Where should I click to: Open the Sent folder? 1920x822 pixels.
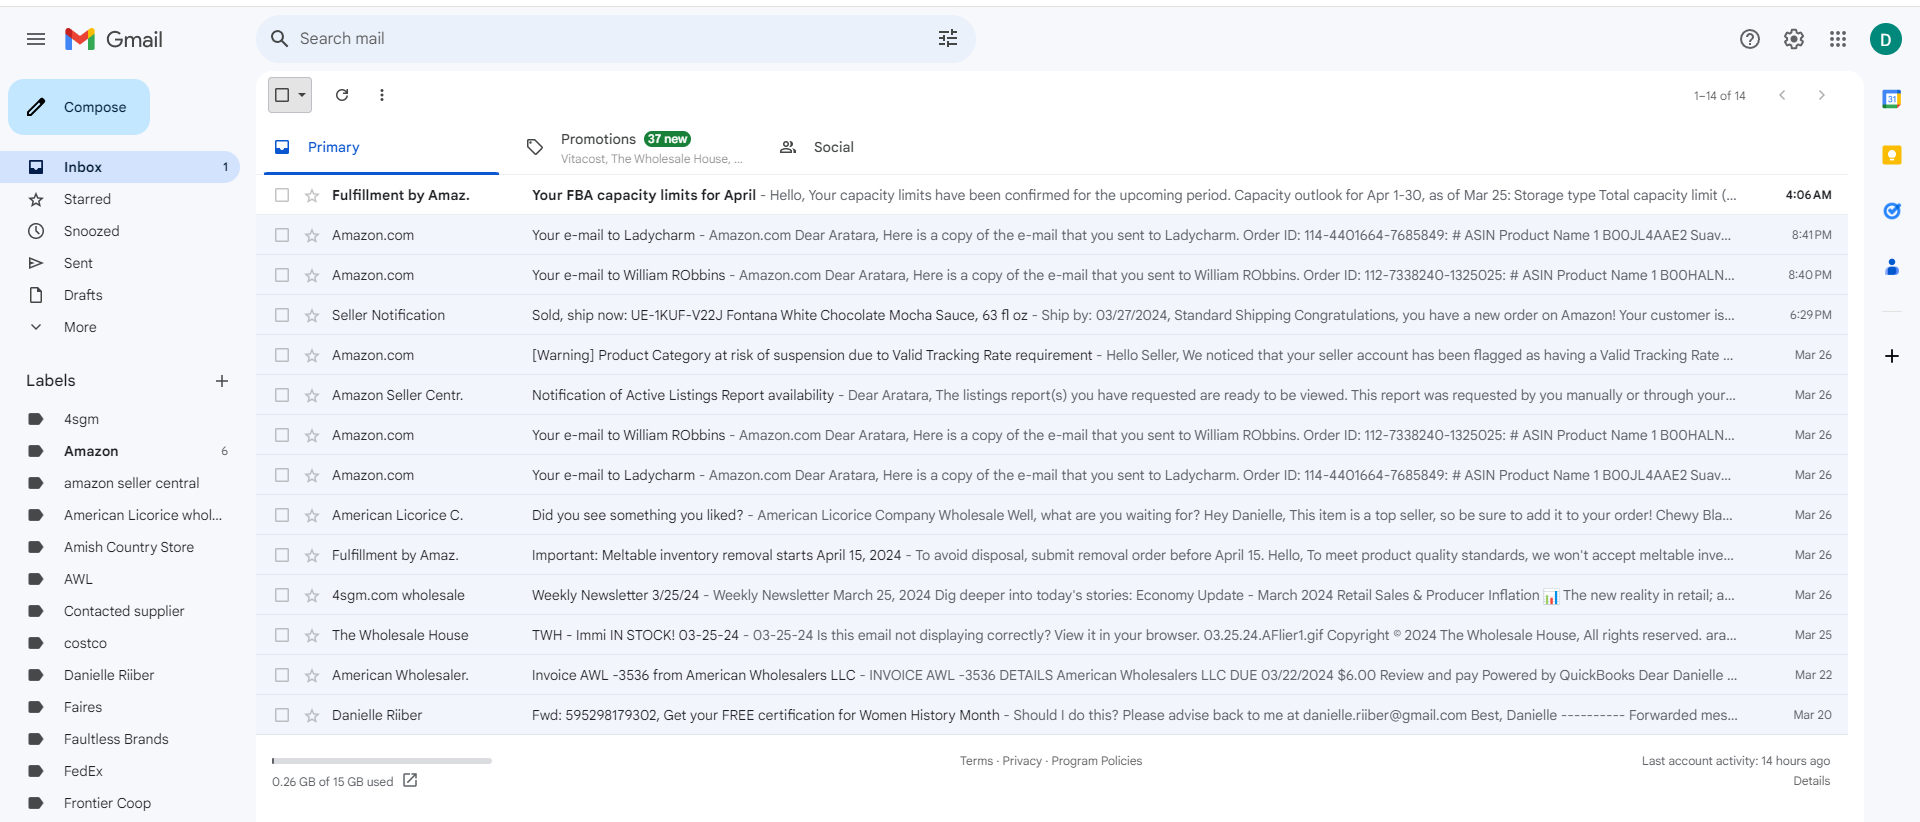coord(120,263)
